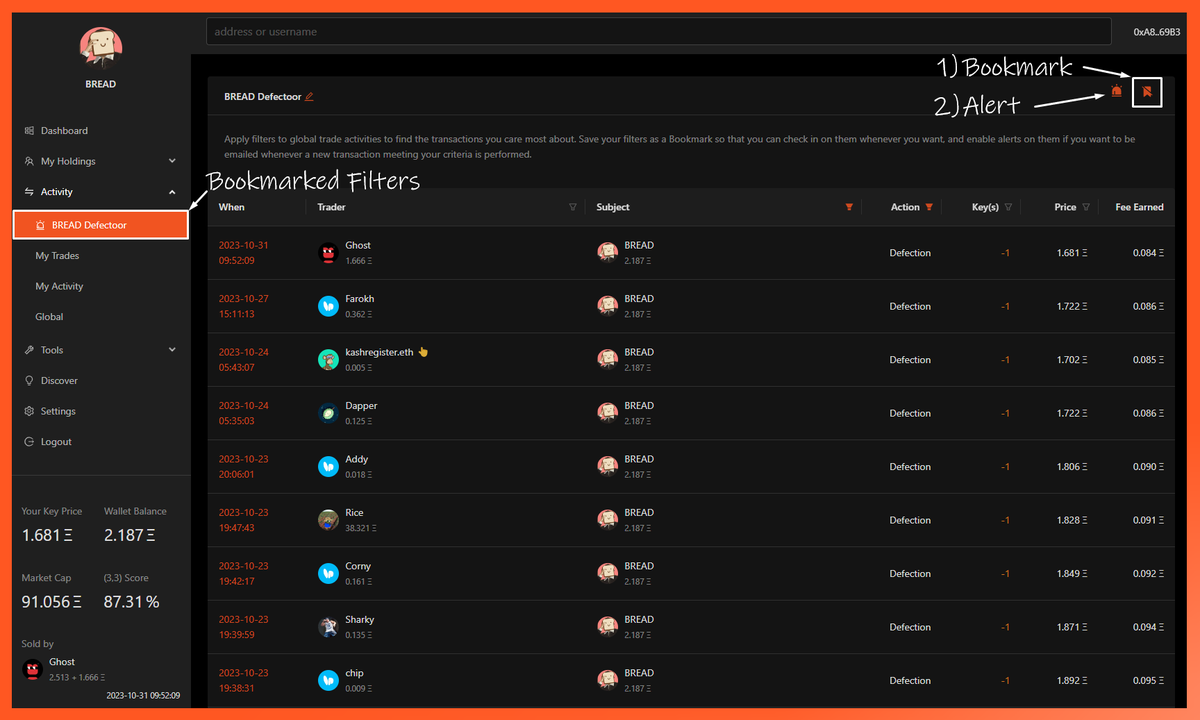Click kashregister.eth's trader avatar
The height and width of the screenshot is (720, 1200).
328,360
